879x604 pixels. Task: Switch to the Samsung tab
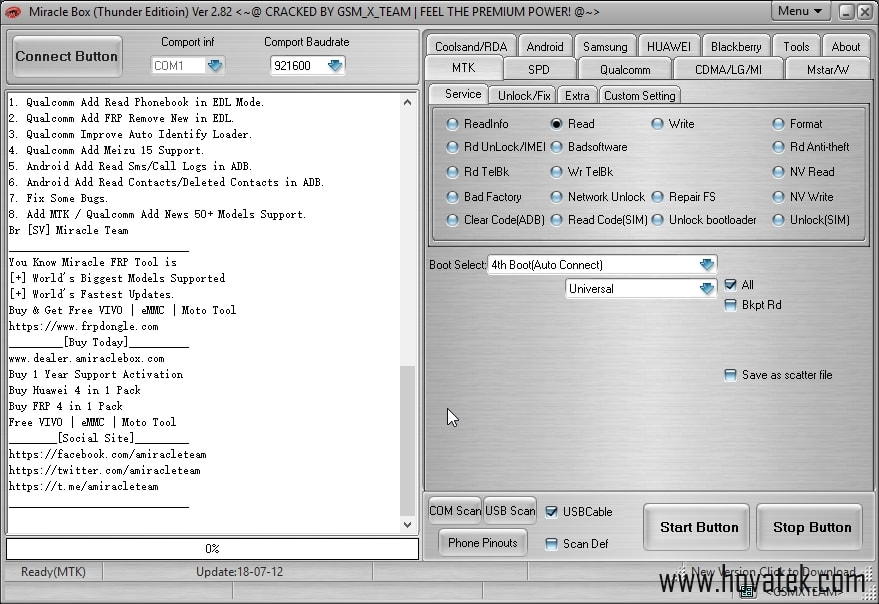click(x=605, y=47)
